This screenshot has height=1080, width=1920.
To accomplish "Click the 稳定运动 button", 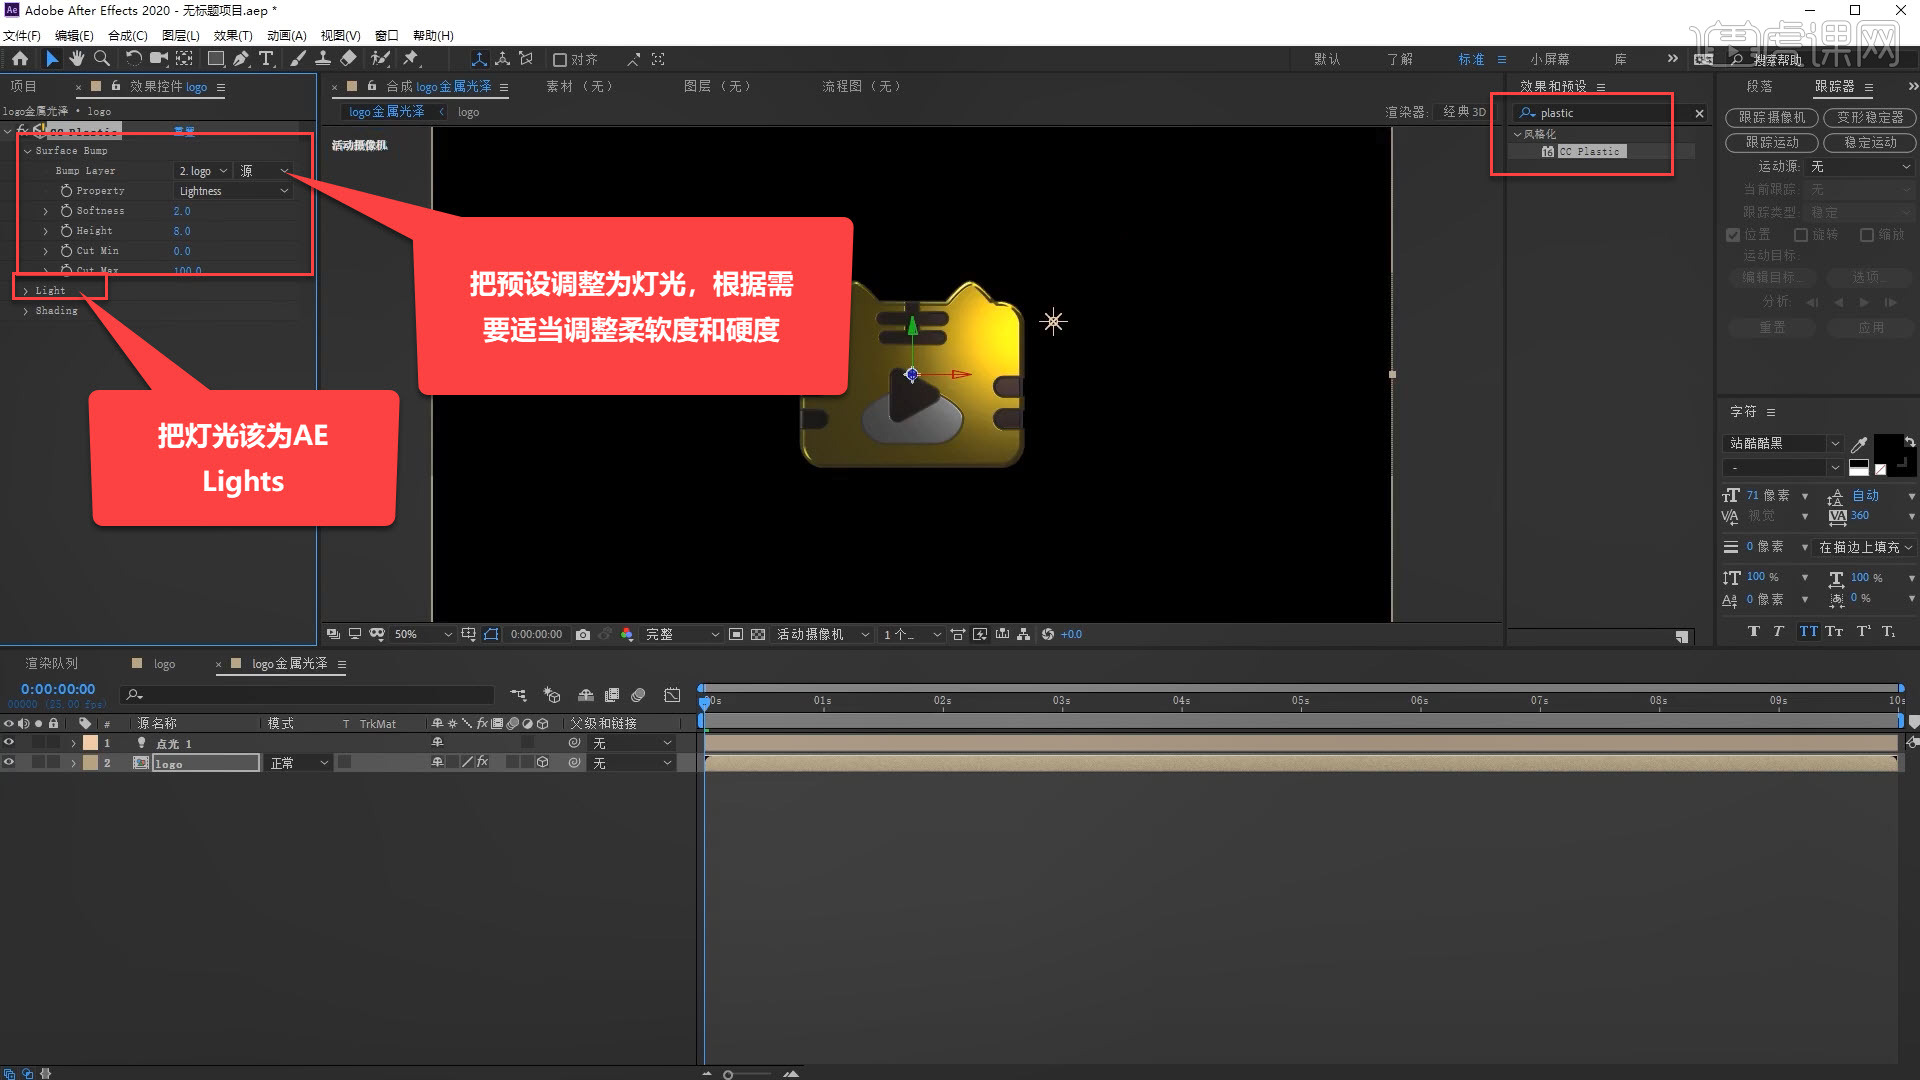I will pyautogui.click(x=1870, y=143).
